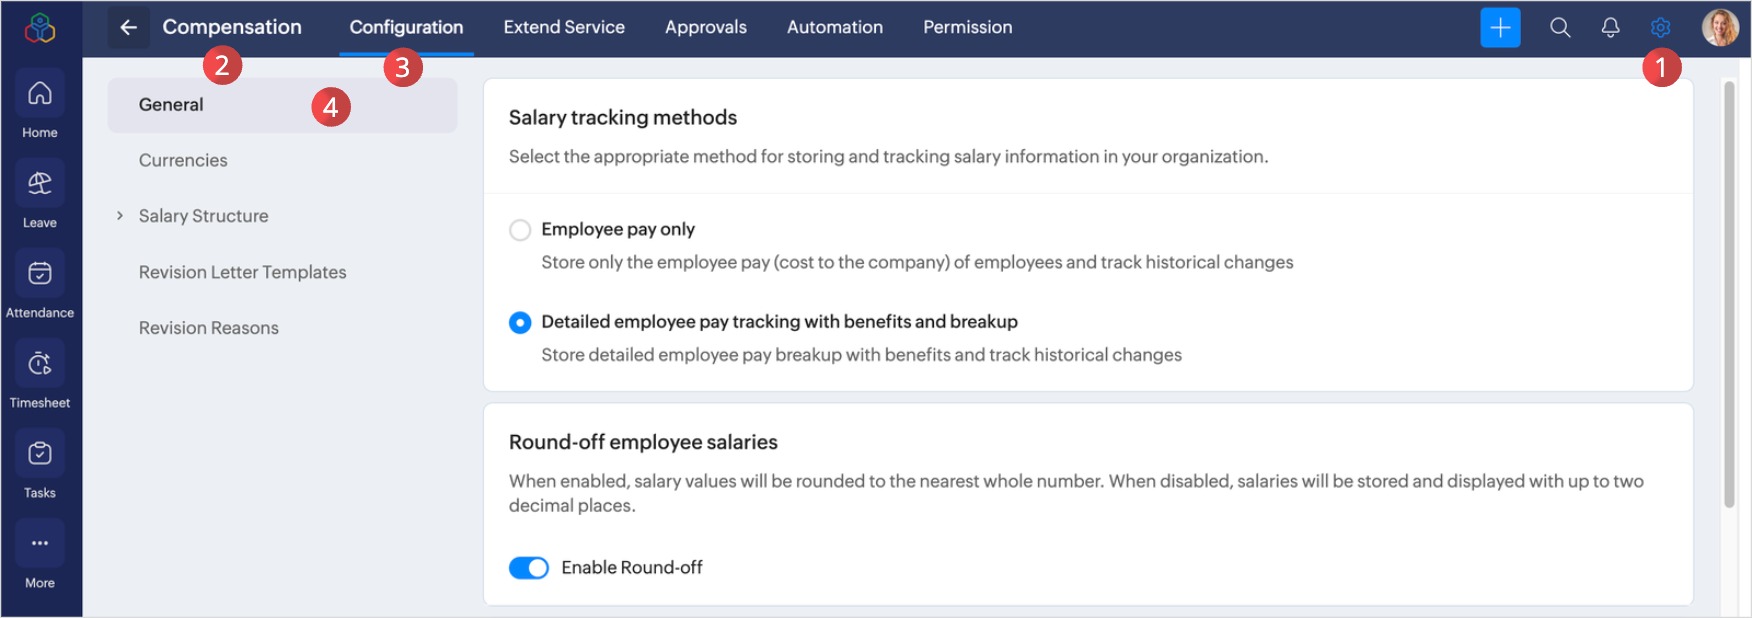The height and width of the screenshot is (618, 1752).
Task: Click the blue plus add button
Action: pyautogui.click(x=1500, y=27)
